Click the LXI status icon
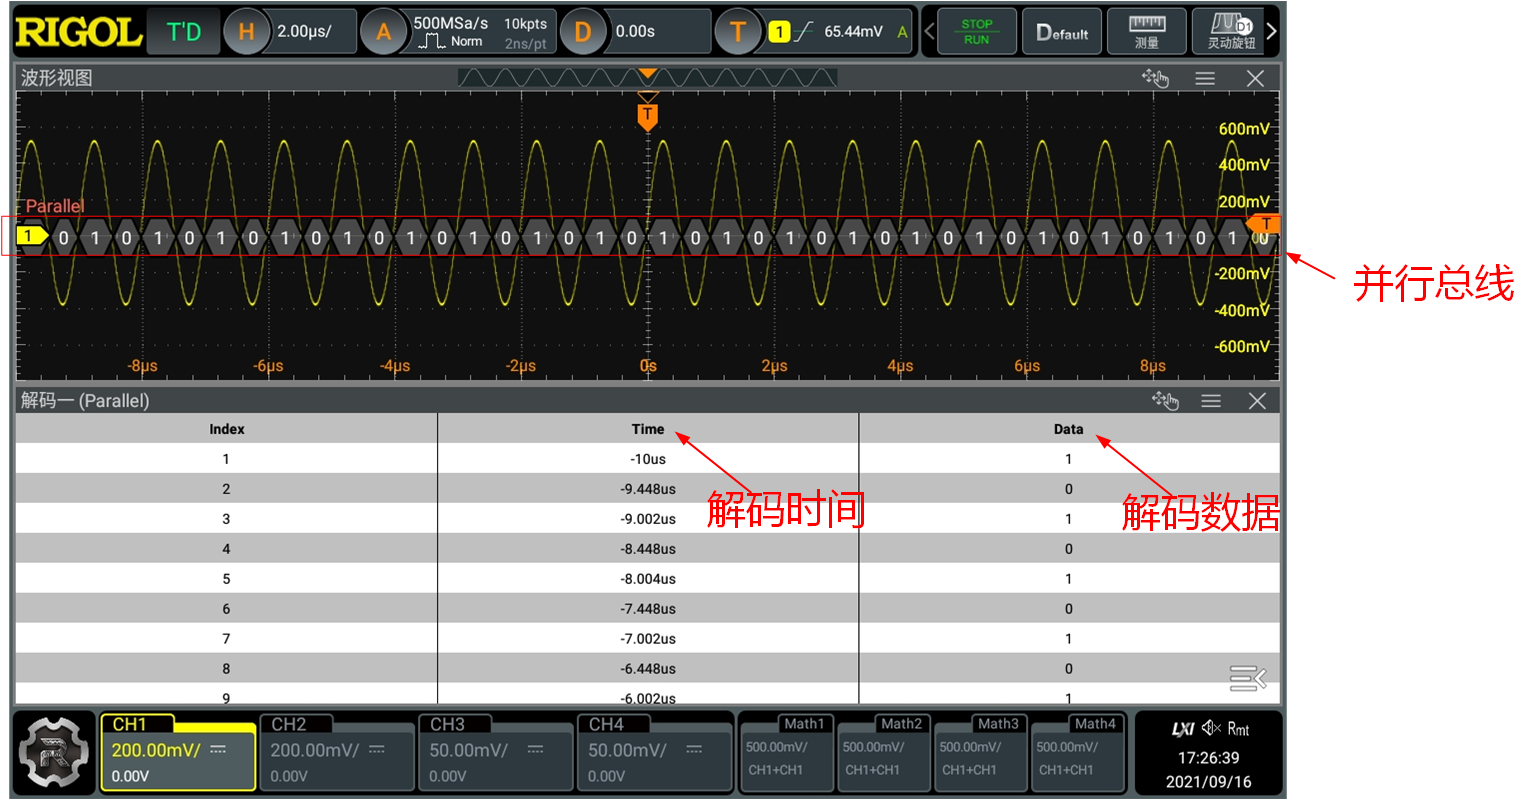Viewport: 1535px width, 800px height. [x=1183, y=729]
